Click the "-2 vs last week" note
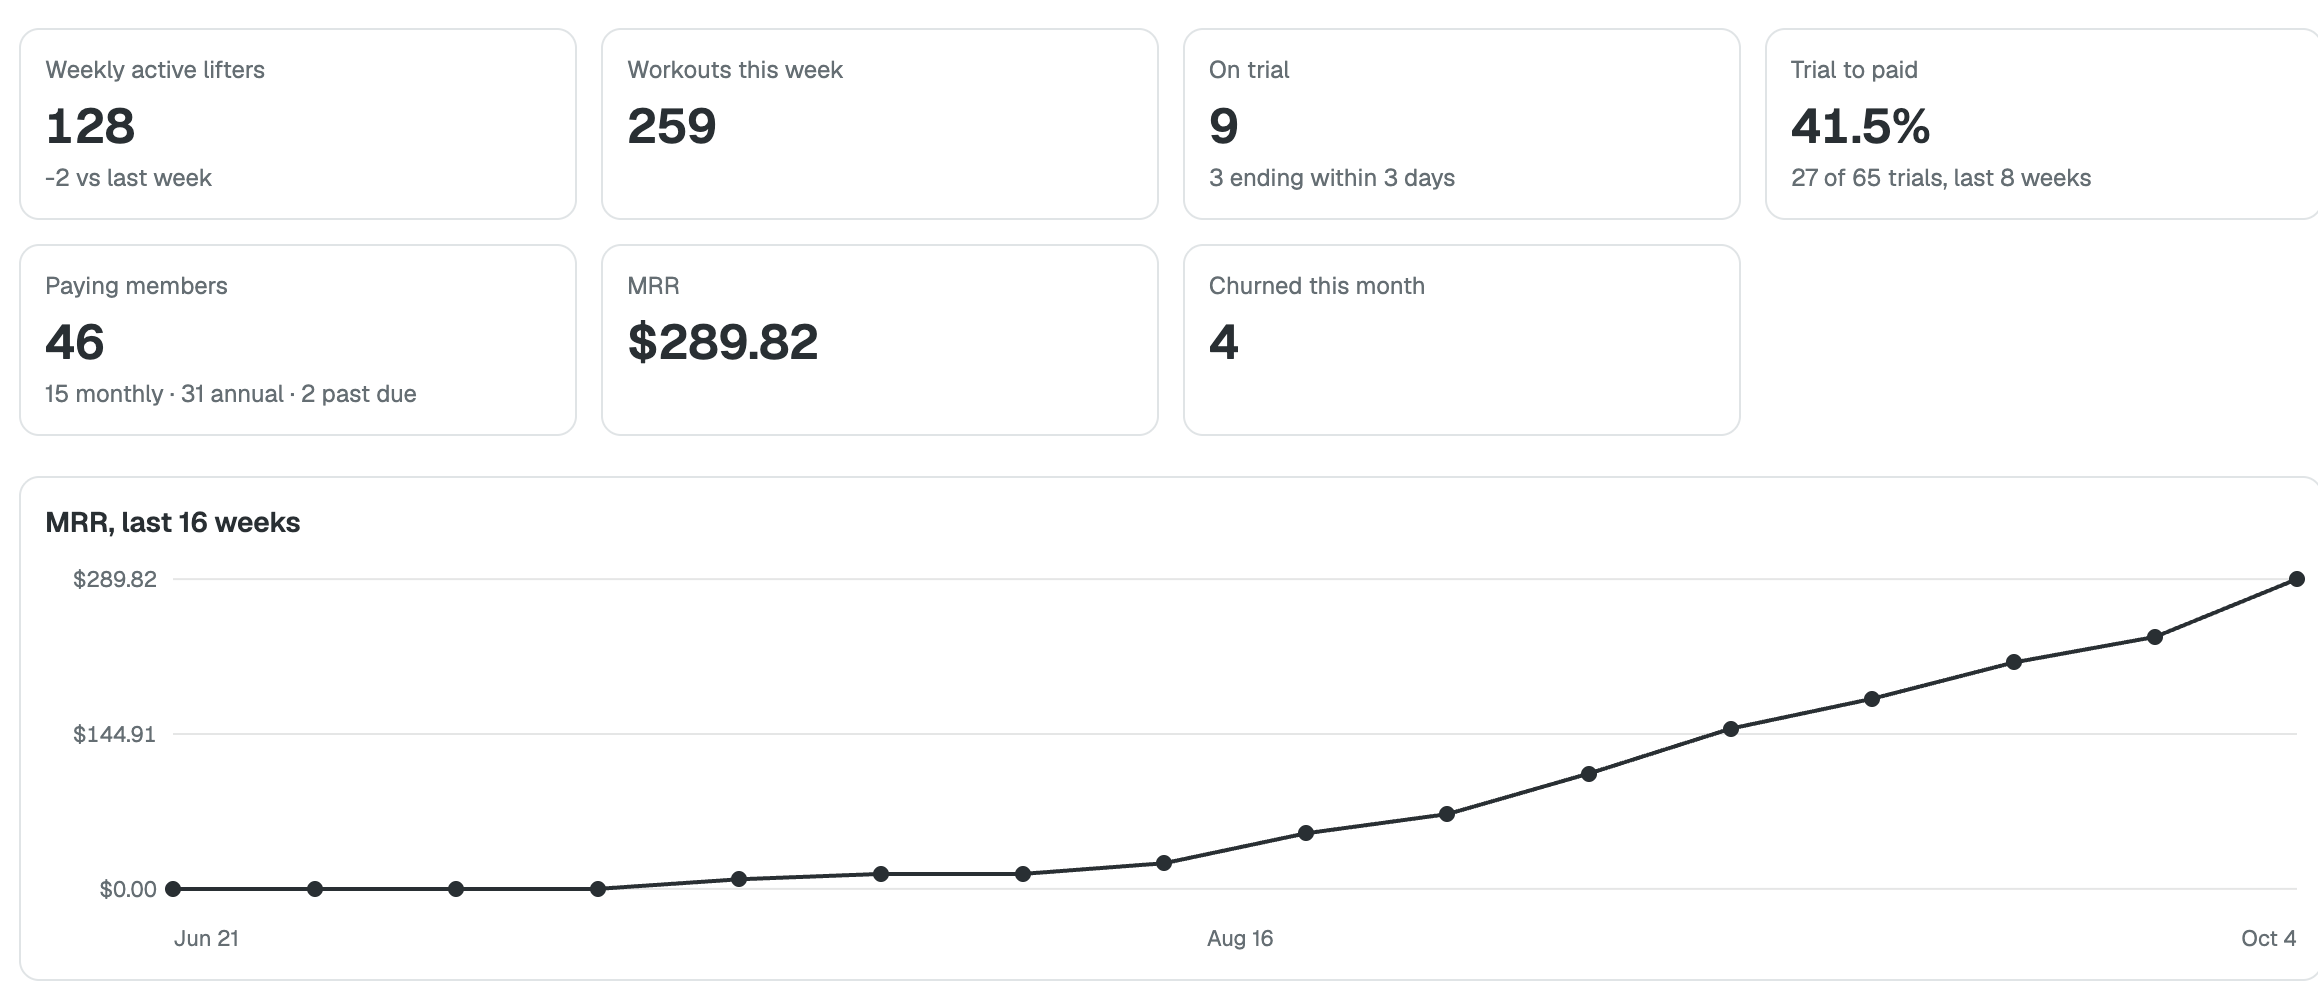The image size is (2318, 982). click(x=128, y=178)
